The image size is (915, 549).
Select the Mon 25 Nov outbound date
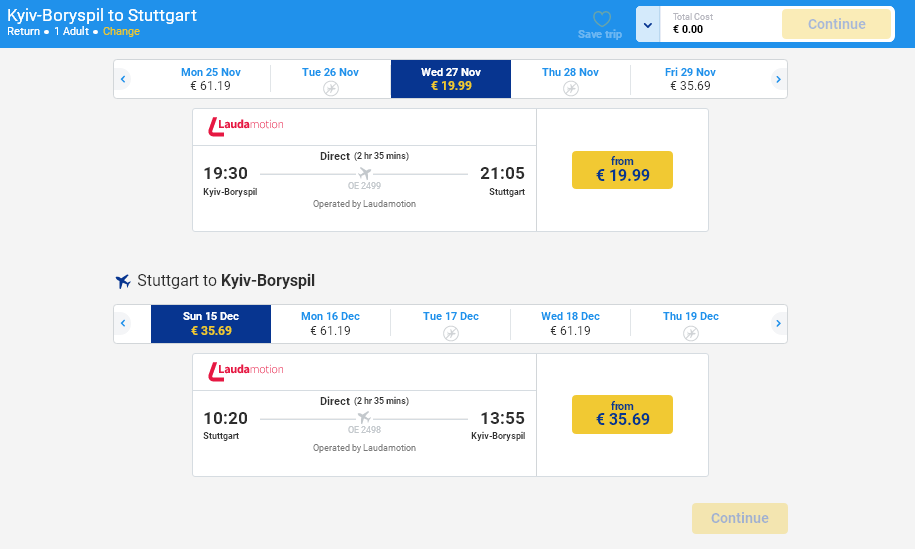(211, 79)
